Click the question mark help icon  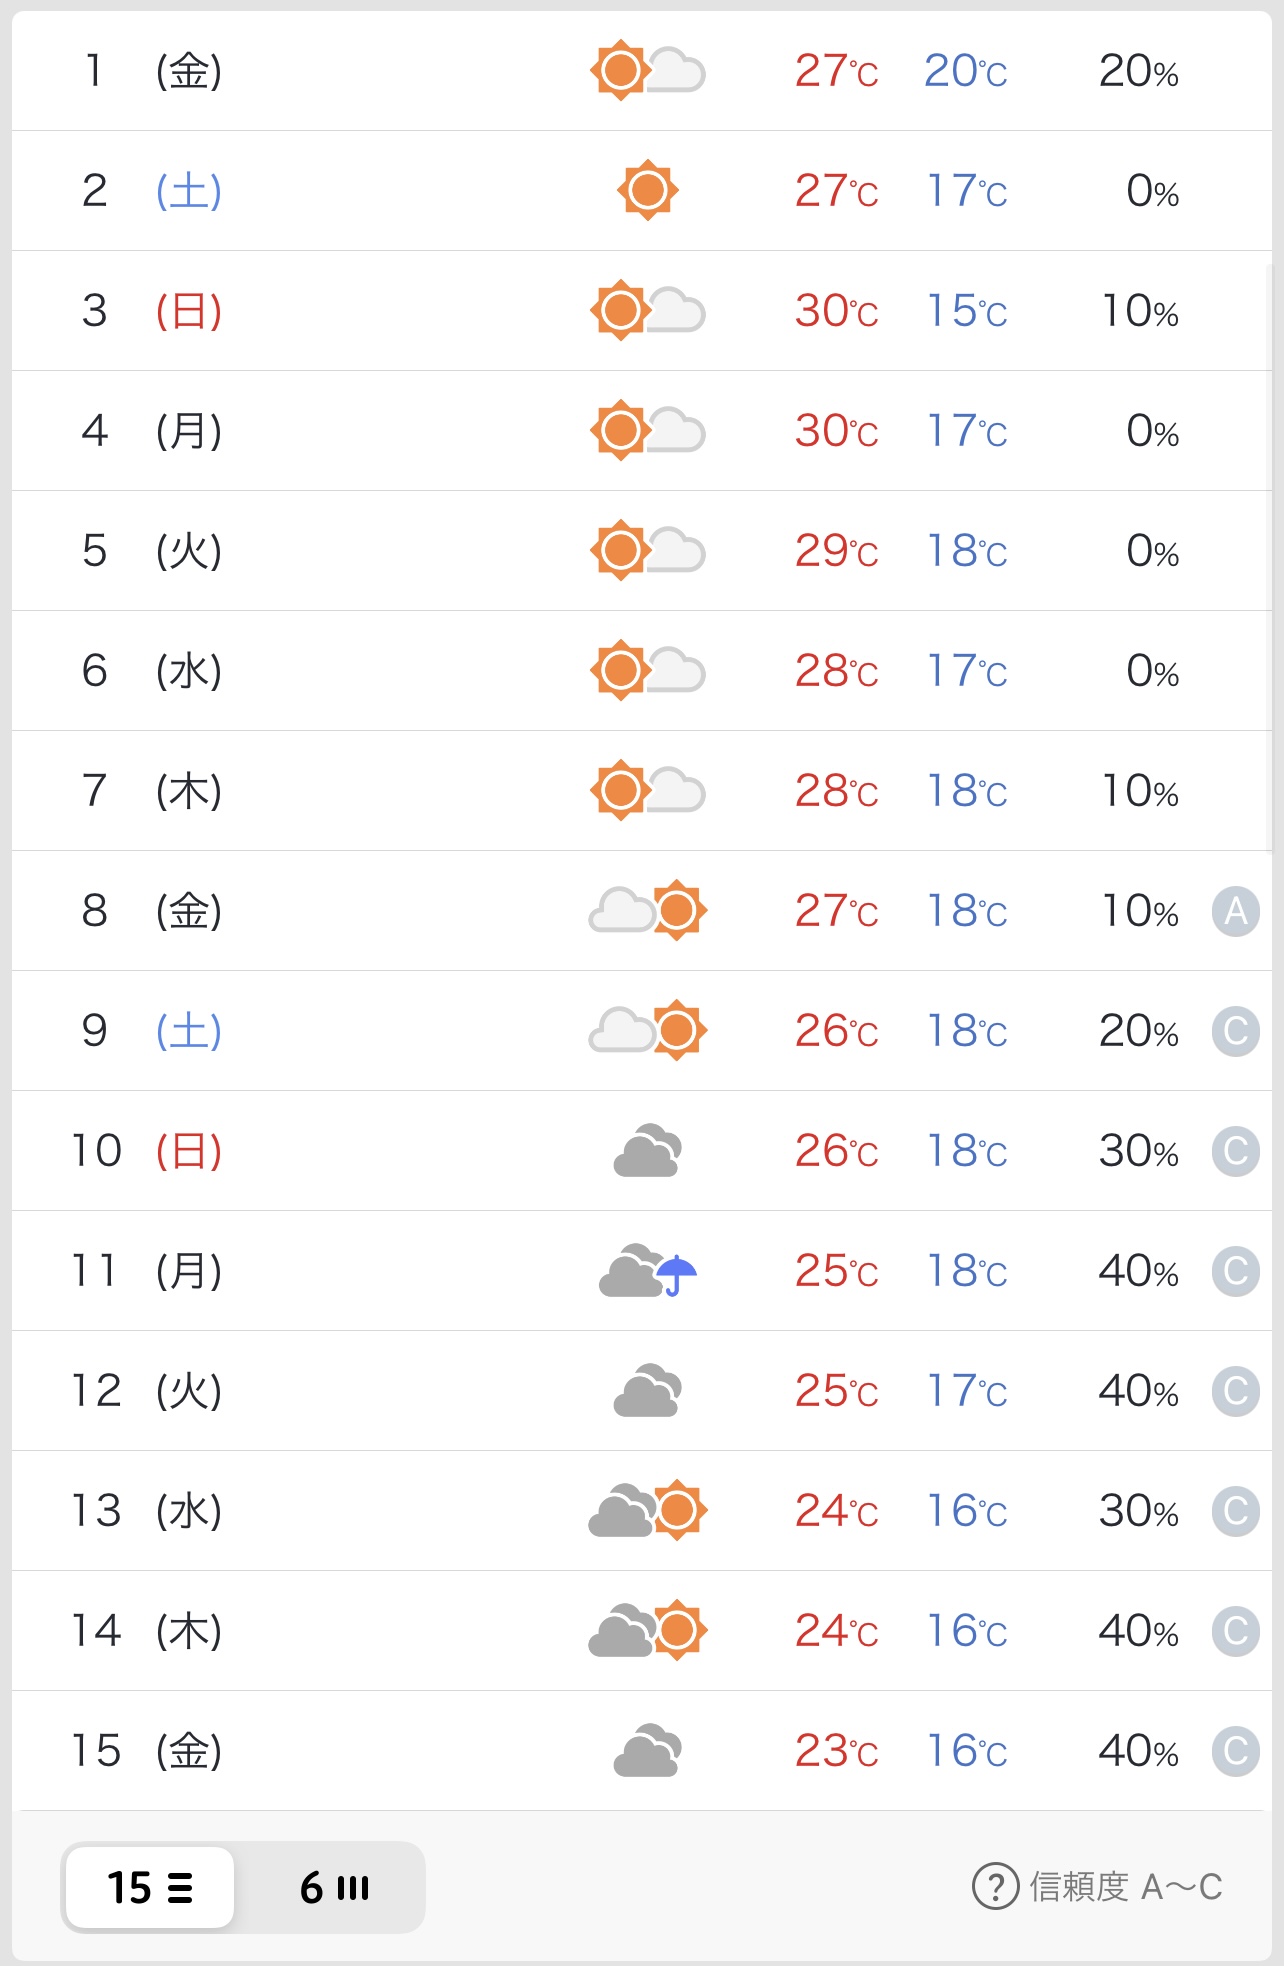pos(995,1887)
